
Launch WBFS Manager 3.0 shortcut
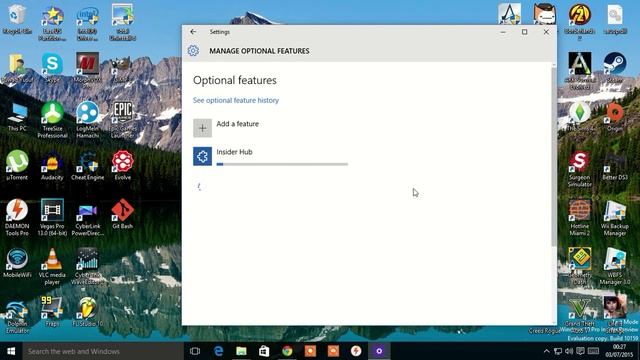click(x=615, y=266)
